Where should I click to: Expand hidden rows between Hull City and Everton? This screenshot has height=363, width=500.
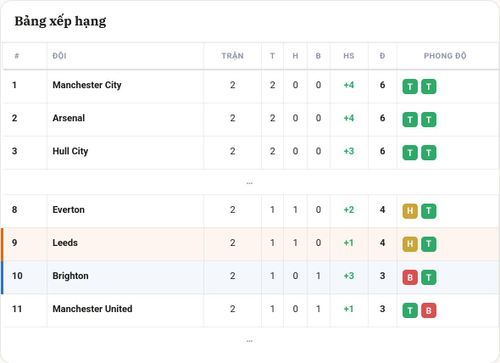pos(249,183)
